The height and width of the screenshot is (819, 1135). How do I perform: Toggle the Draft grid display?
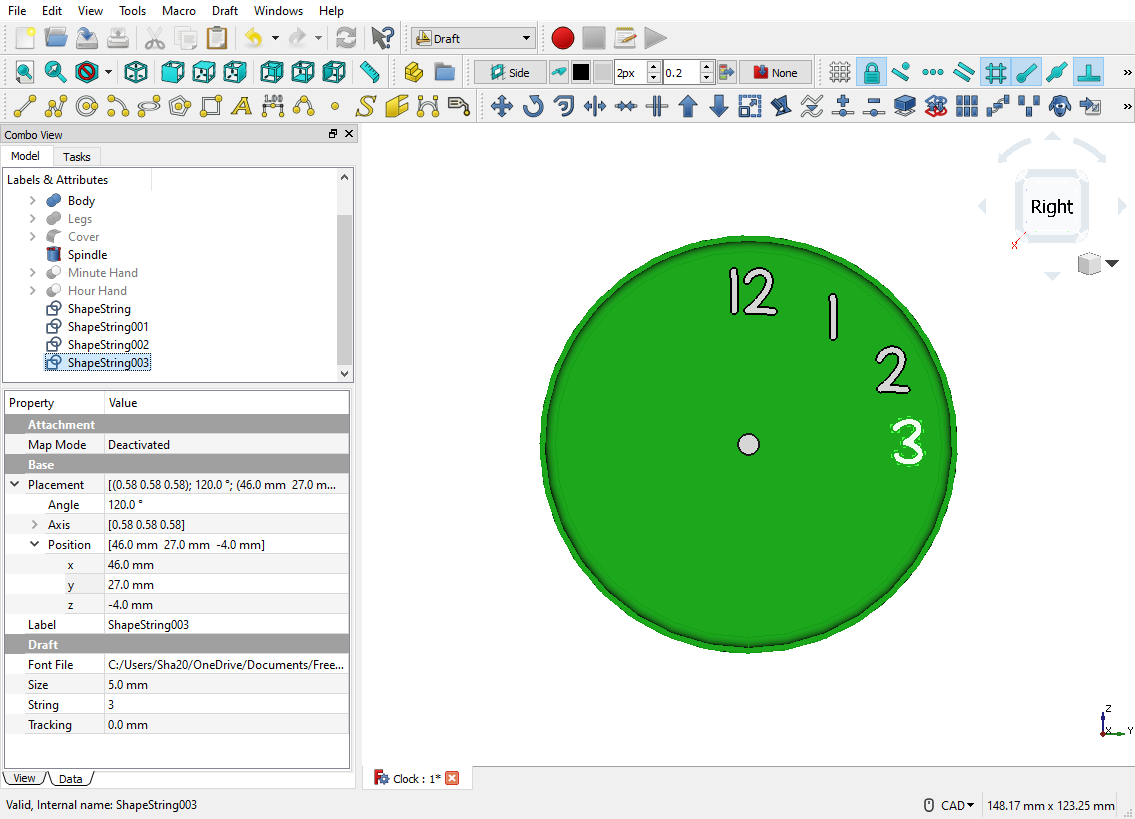(840, 72)
